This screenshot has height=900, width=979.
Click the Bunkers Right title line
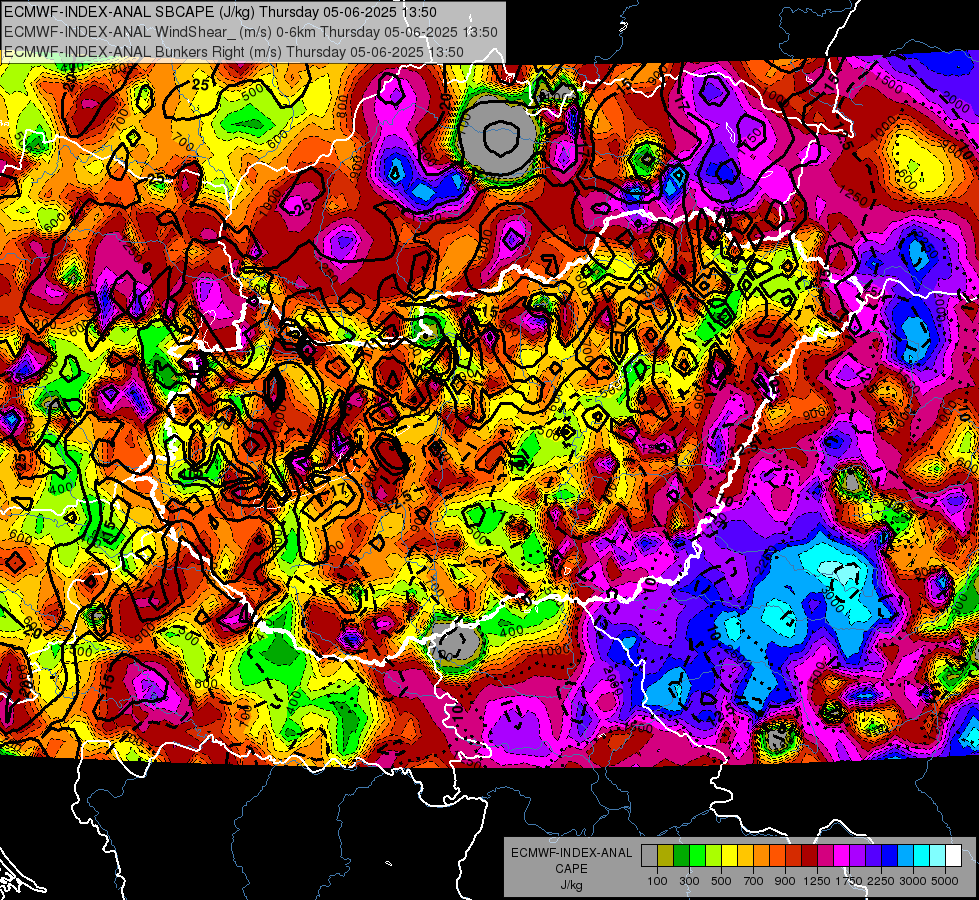234,52
